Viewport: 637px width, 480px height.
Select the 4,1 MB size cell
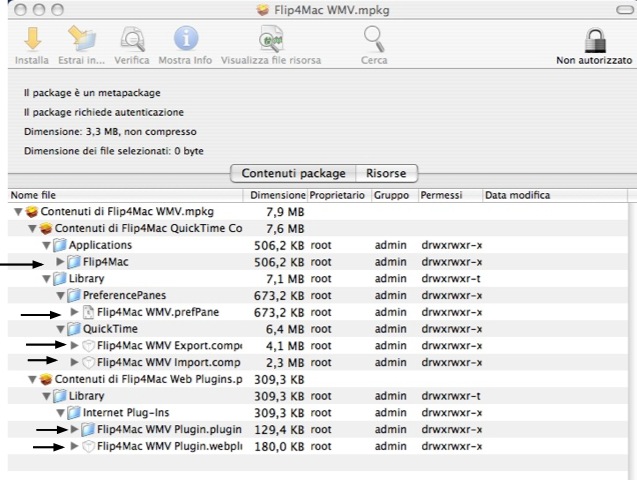[x=285, y=346]
